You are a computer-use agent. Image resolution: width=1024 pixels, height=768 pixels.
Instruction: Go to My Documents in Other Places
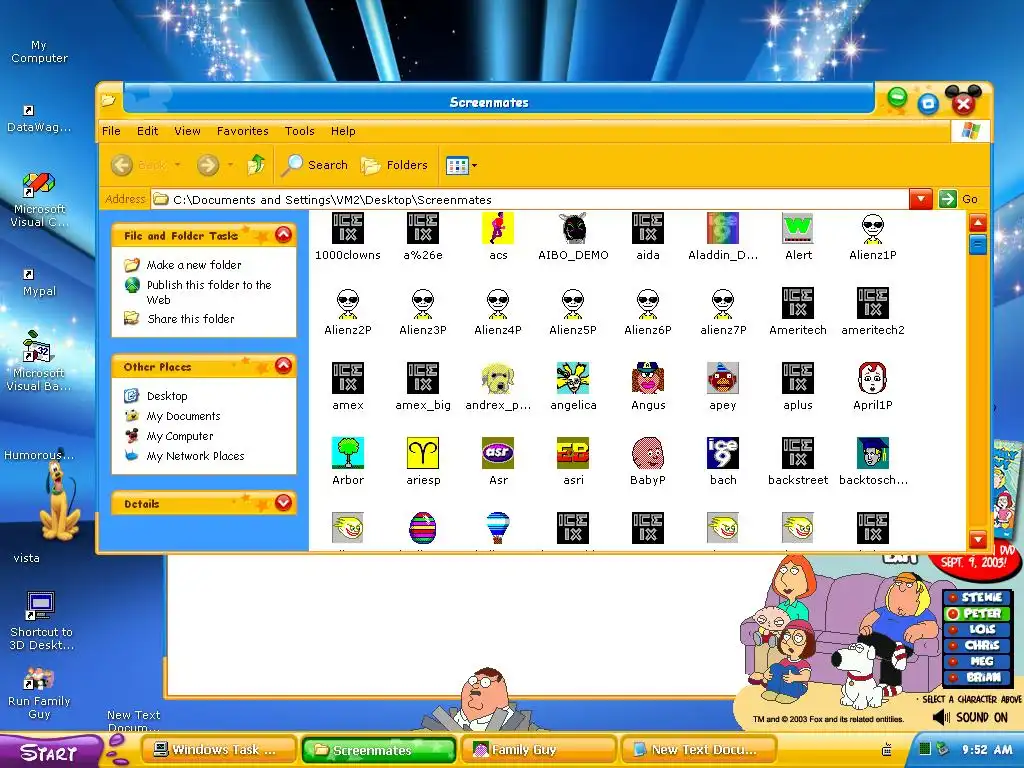tap(184, 416)
